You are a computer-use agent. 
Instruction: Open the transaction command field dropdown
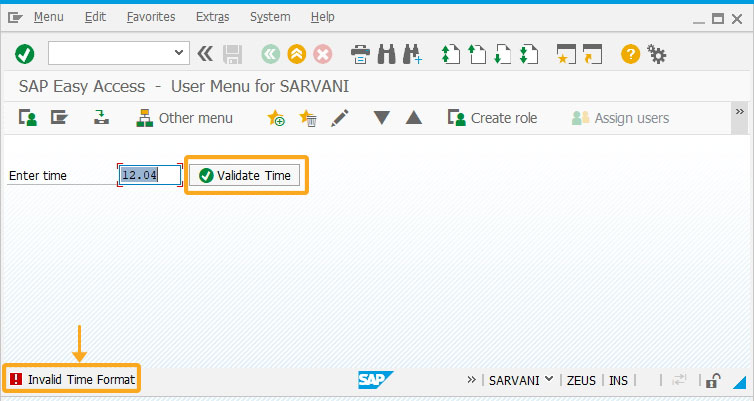179,52
